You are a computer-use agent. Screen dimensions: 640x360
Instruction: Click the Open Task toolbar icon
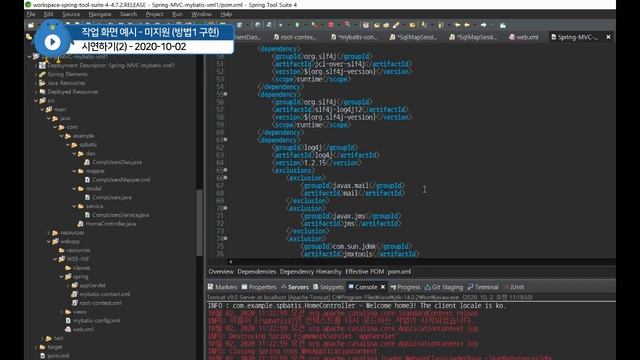click(386, 25)
